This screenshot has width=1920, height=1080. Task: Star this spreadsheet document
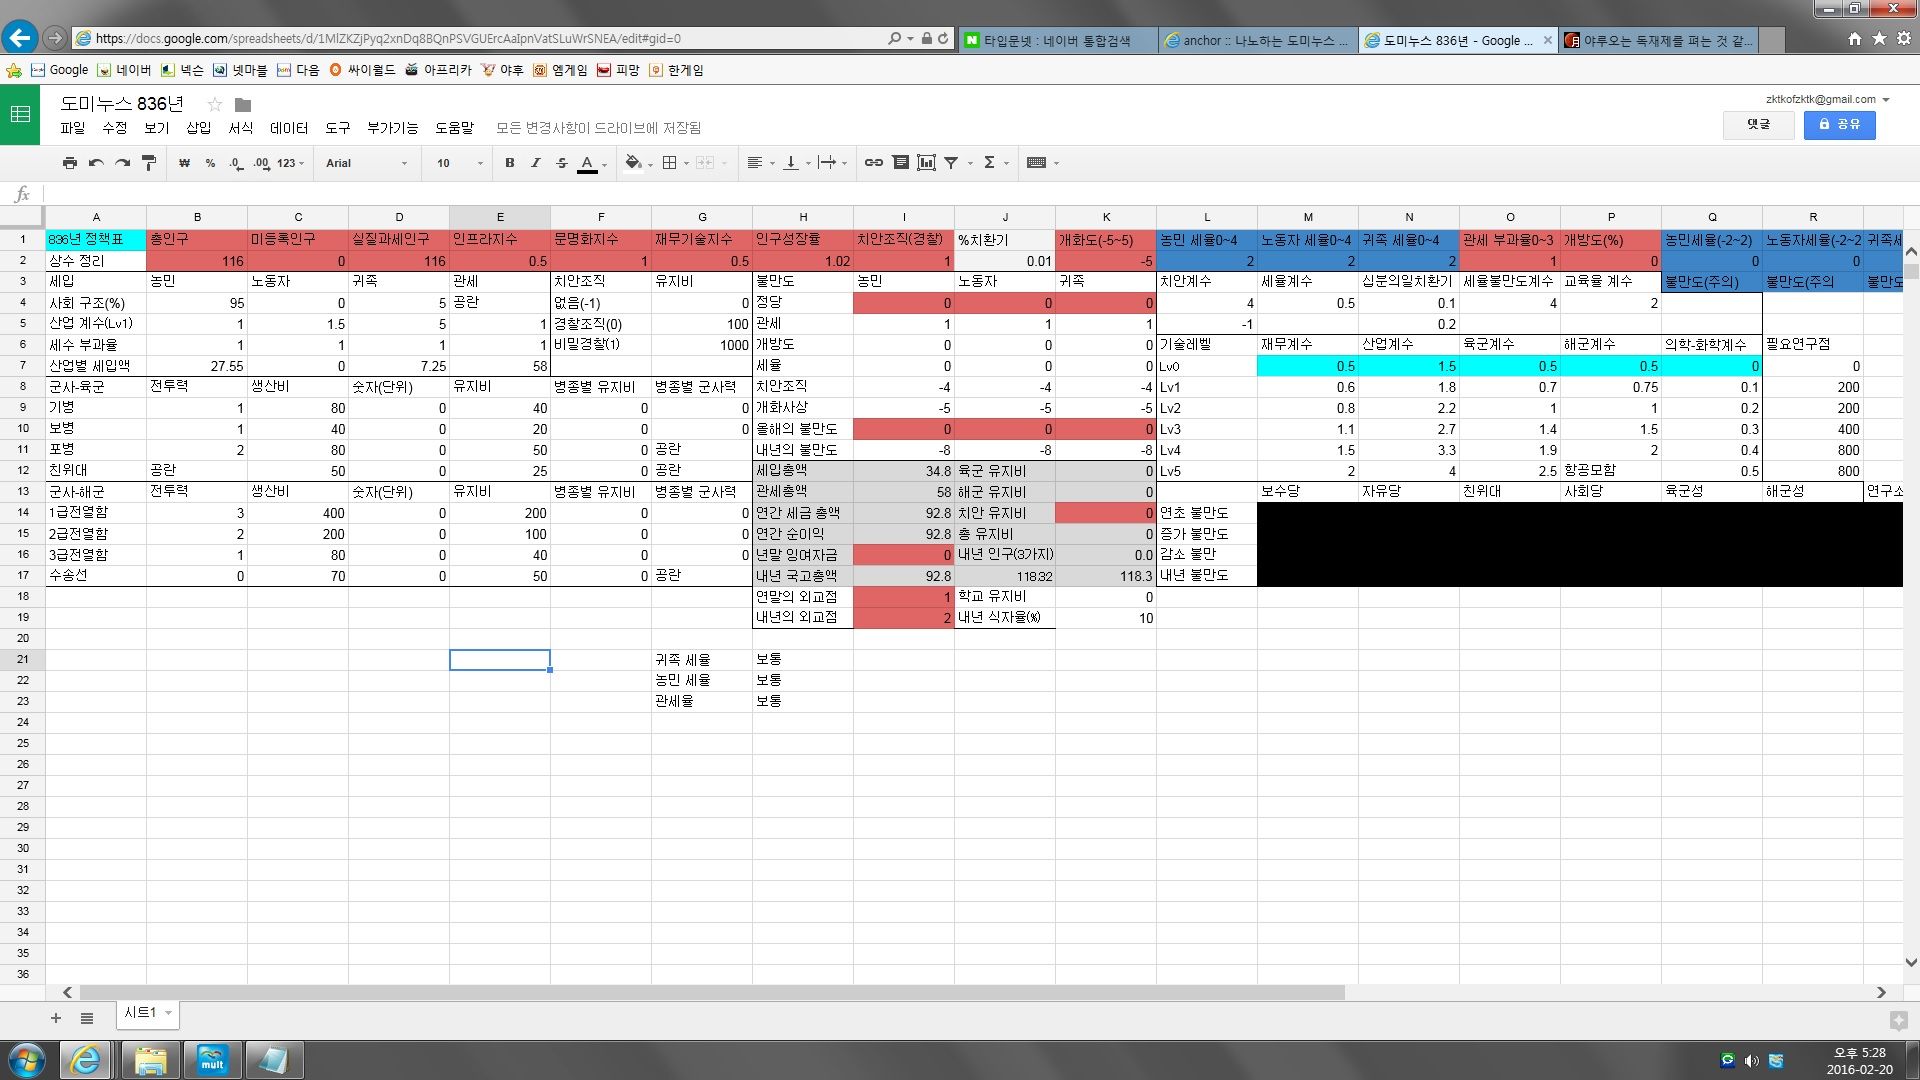[214, 104]
